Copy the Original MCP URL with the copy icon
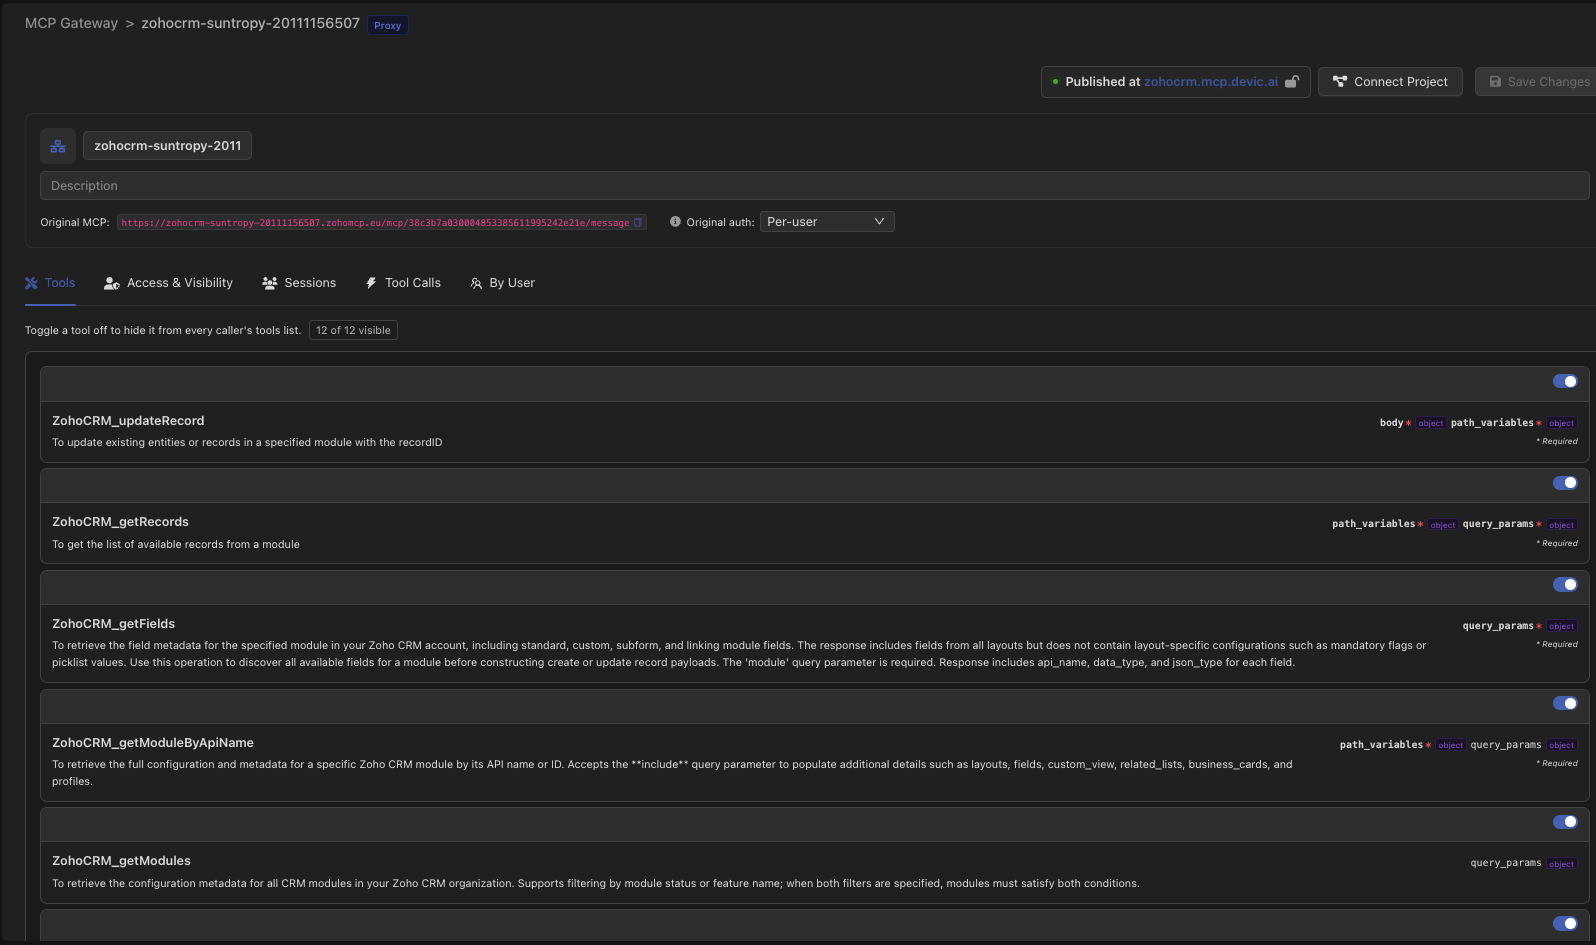 tap(638, 222)
